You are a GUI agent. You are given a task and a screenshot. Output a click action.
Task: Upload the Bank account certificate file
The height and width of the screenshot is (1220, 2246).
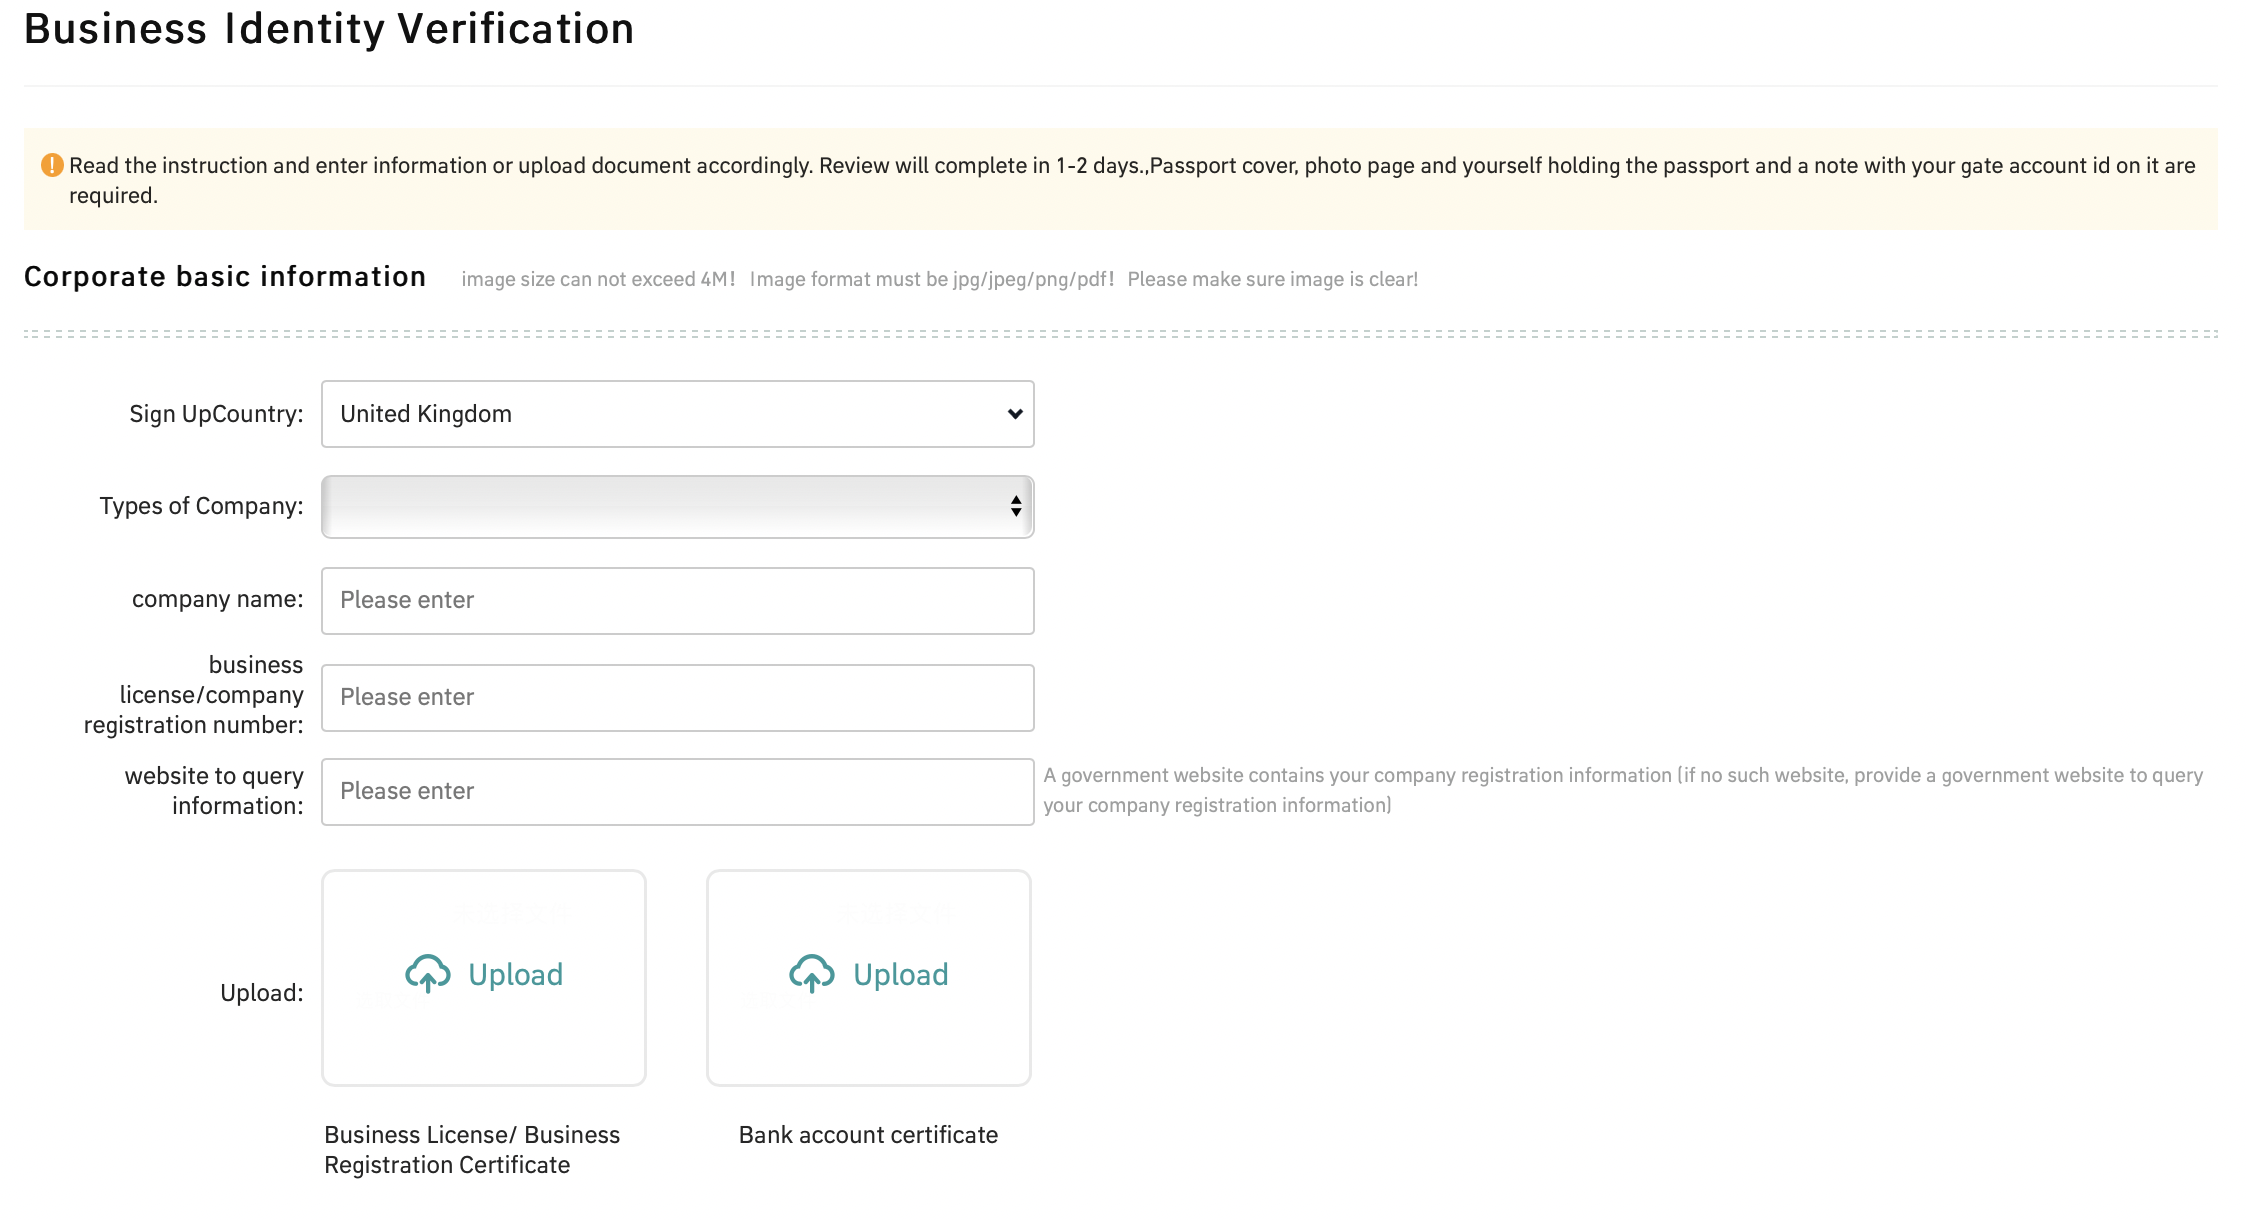(868, 977)
